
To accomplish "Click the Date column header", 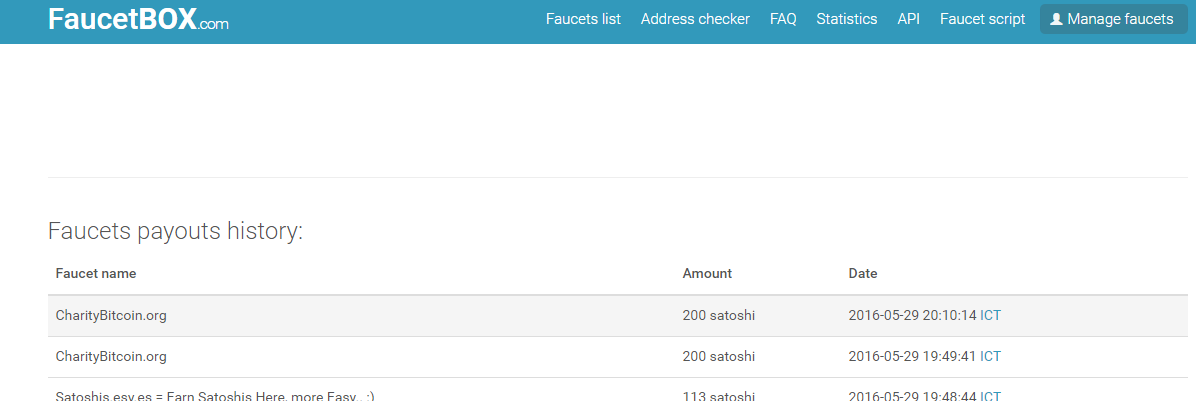I will tap(863, 273).
